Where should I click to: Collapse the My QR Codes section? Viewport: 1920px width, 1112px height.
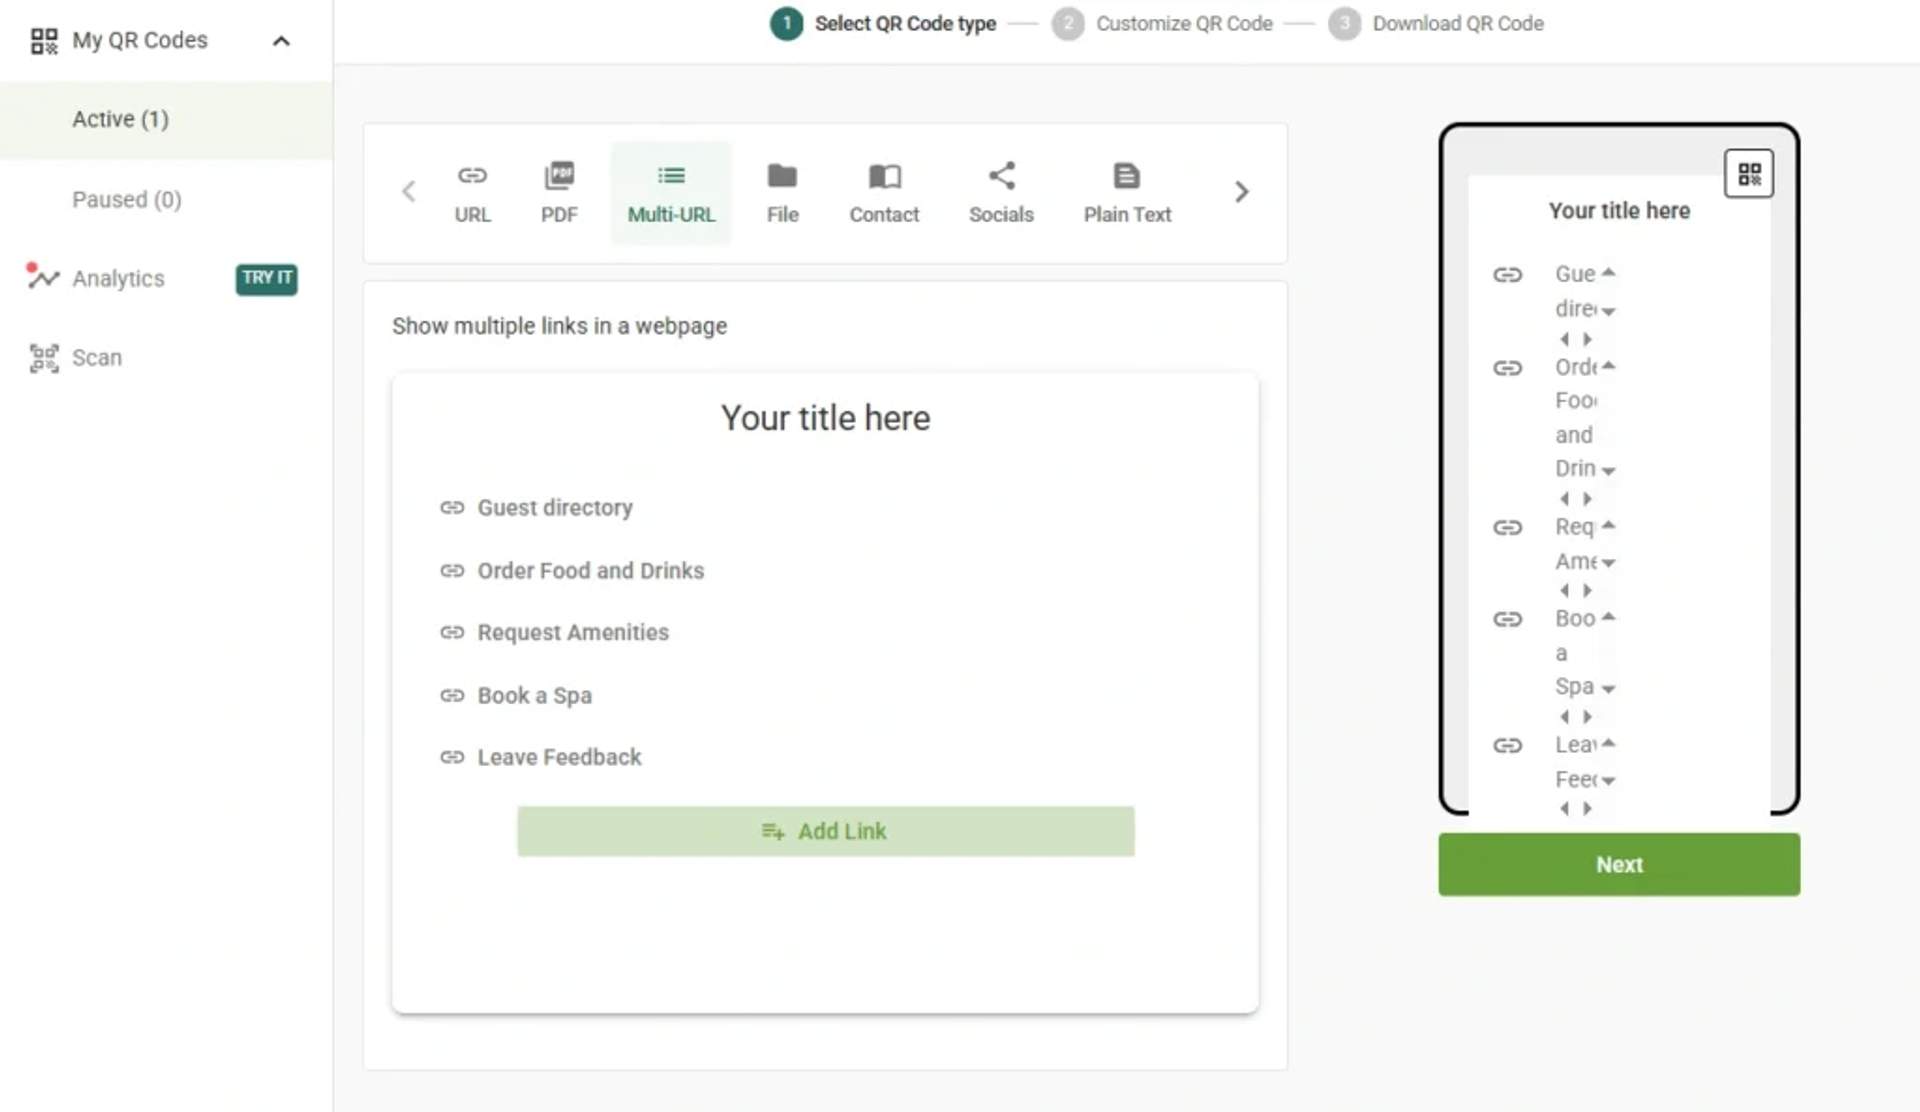coord(281,41)
